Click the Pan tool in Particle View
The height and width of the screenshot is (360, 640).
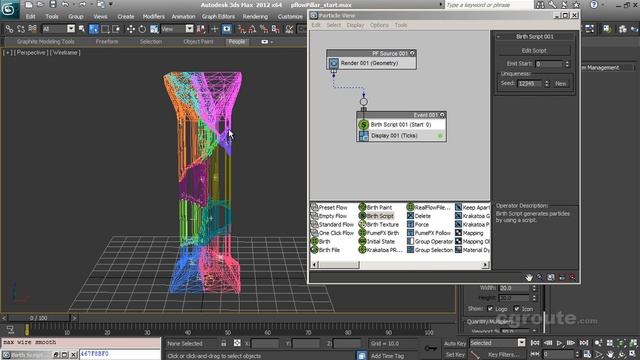coord(529,277)
